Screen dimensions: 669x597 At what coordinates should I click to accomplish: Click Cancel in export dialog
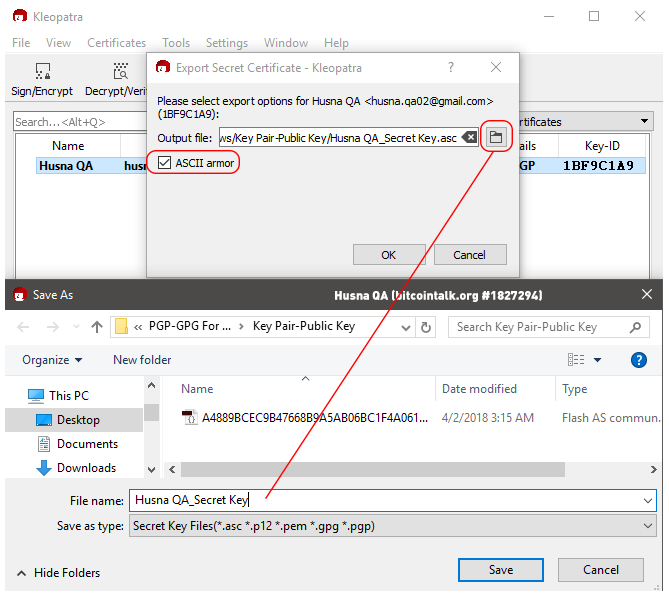(x=469, y=255)
